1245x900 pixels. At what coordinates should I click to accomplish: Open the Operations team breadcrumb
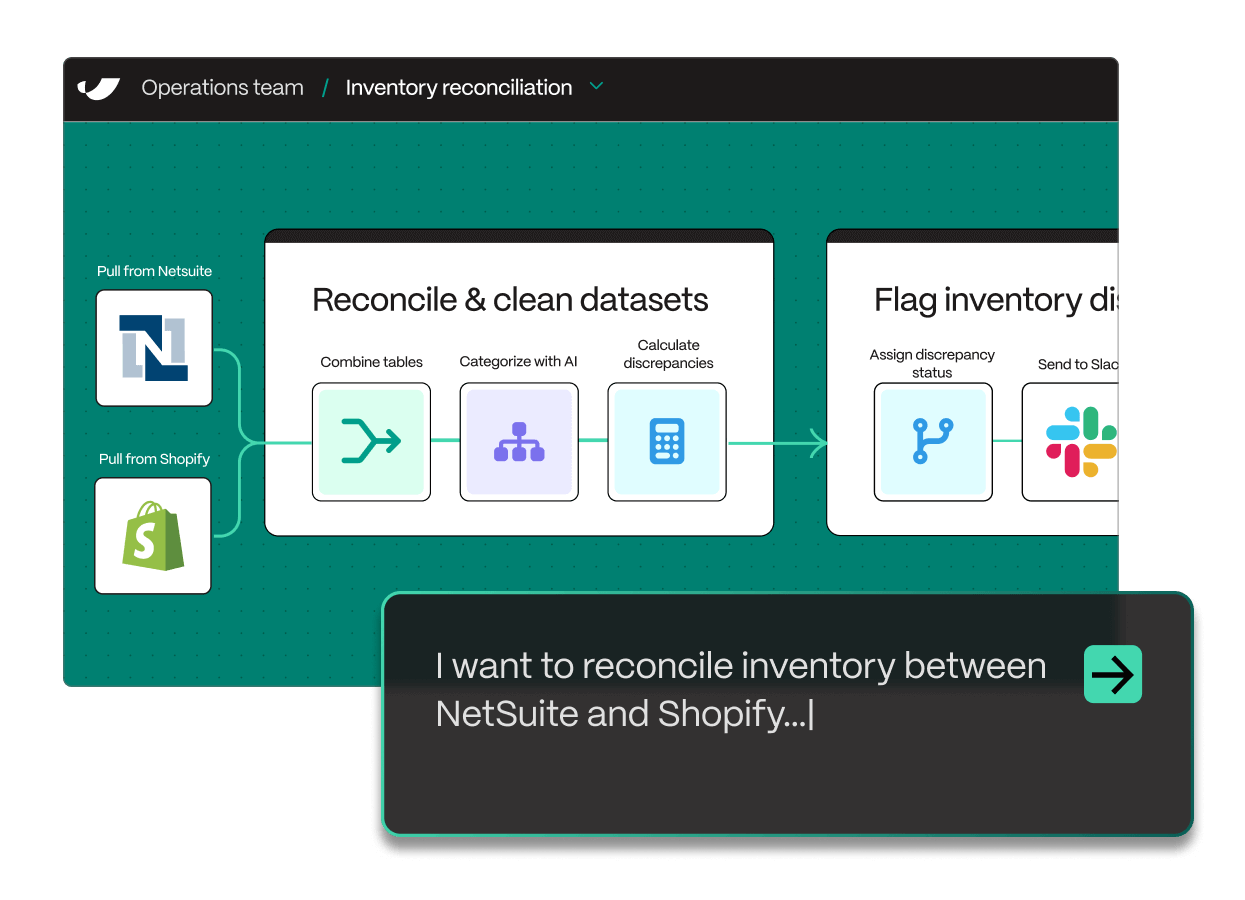coord(222,88)
